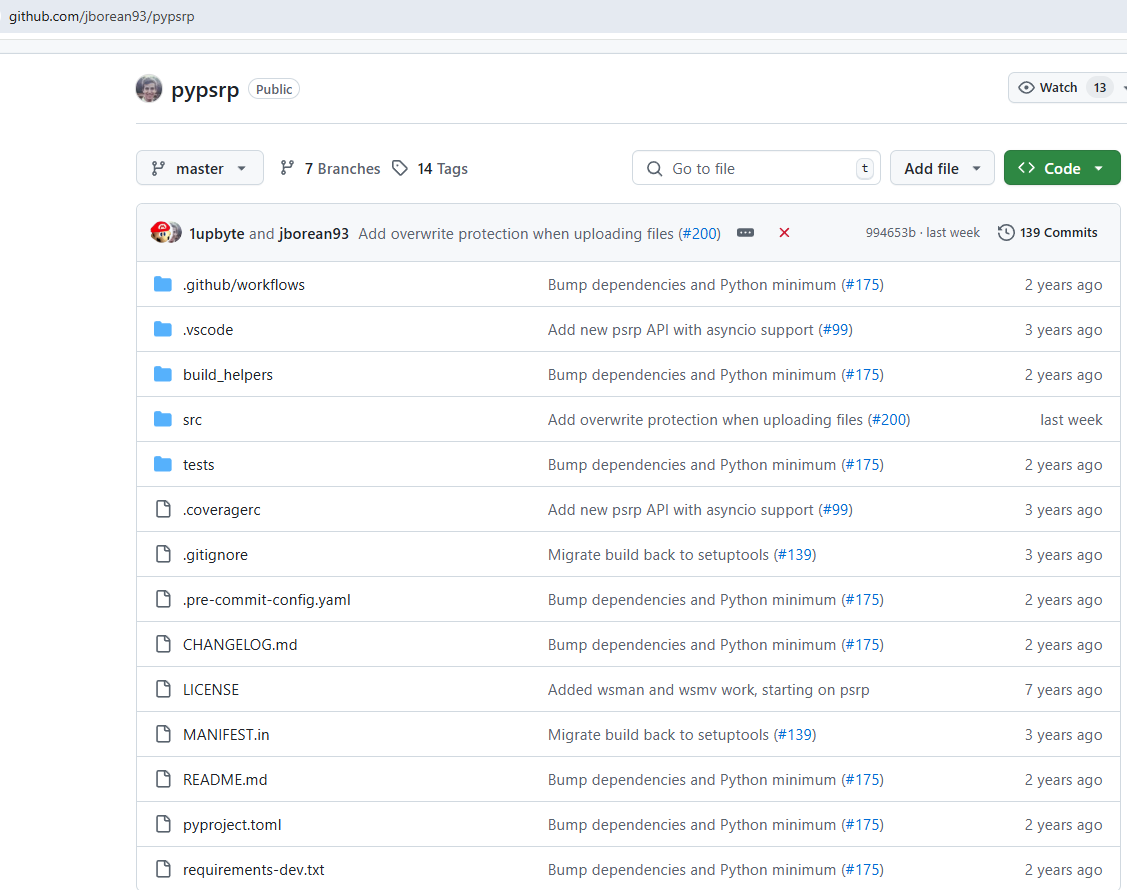
Task: Expand the commit message ellipsis icon
Action: pos(745,233)
